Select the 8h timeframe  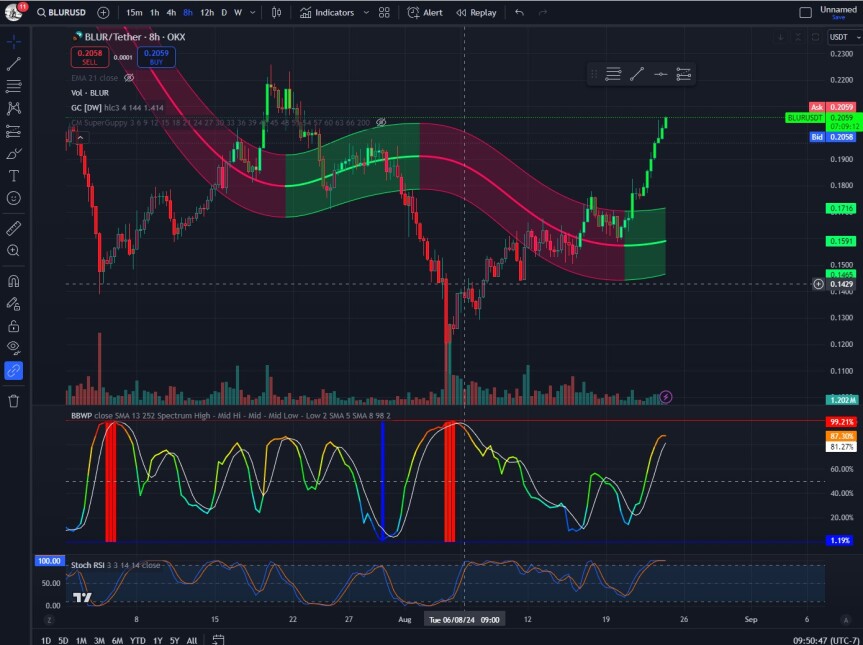coord(188,13)
